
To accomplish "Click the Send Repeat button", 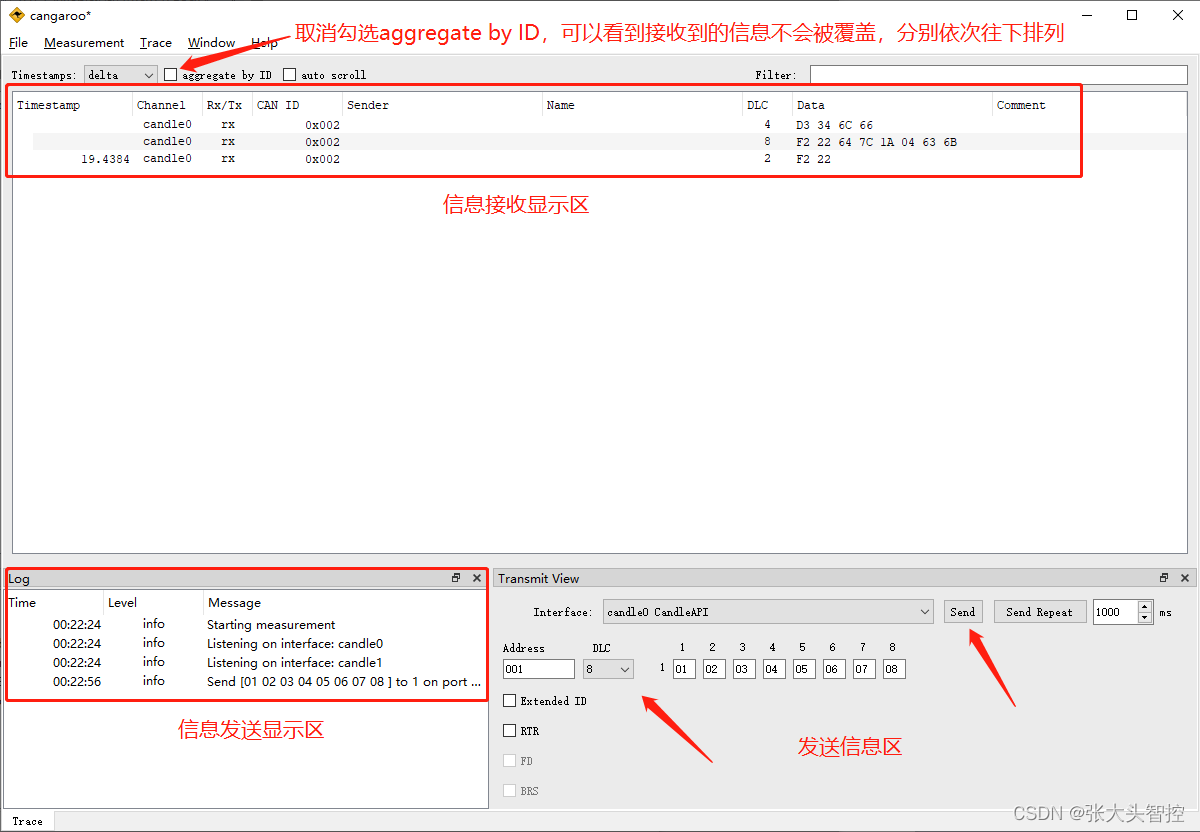I will coord(1040,611).
